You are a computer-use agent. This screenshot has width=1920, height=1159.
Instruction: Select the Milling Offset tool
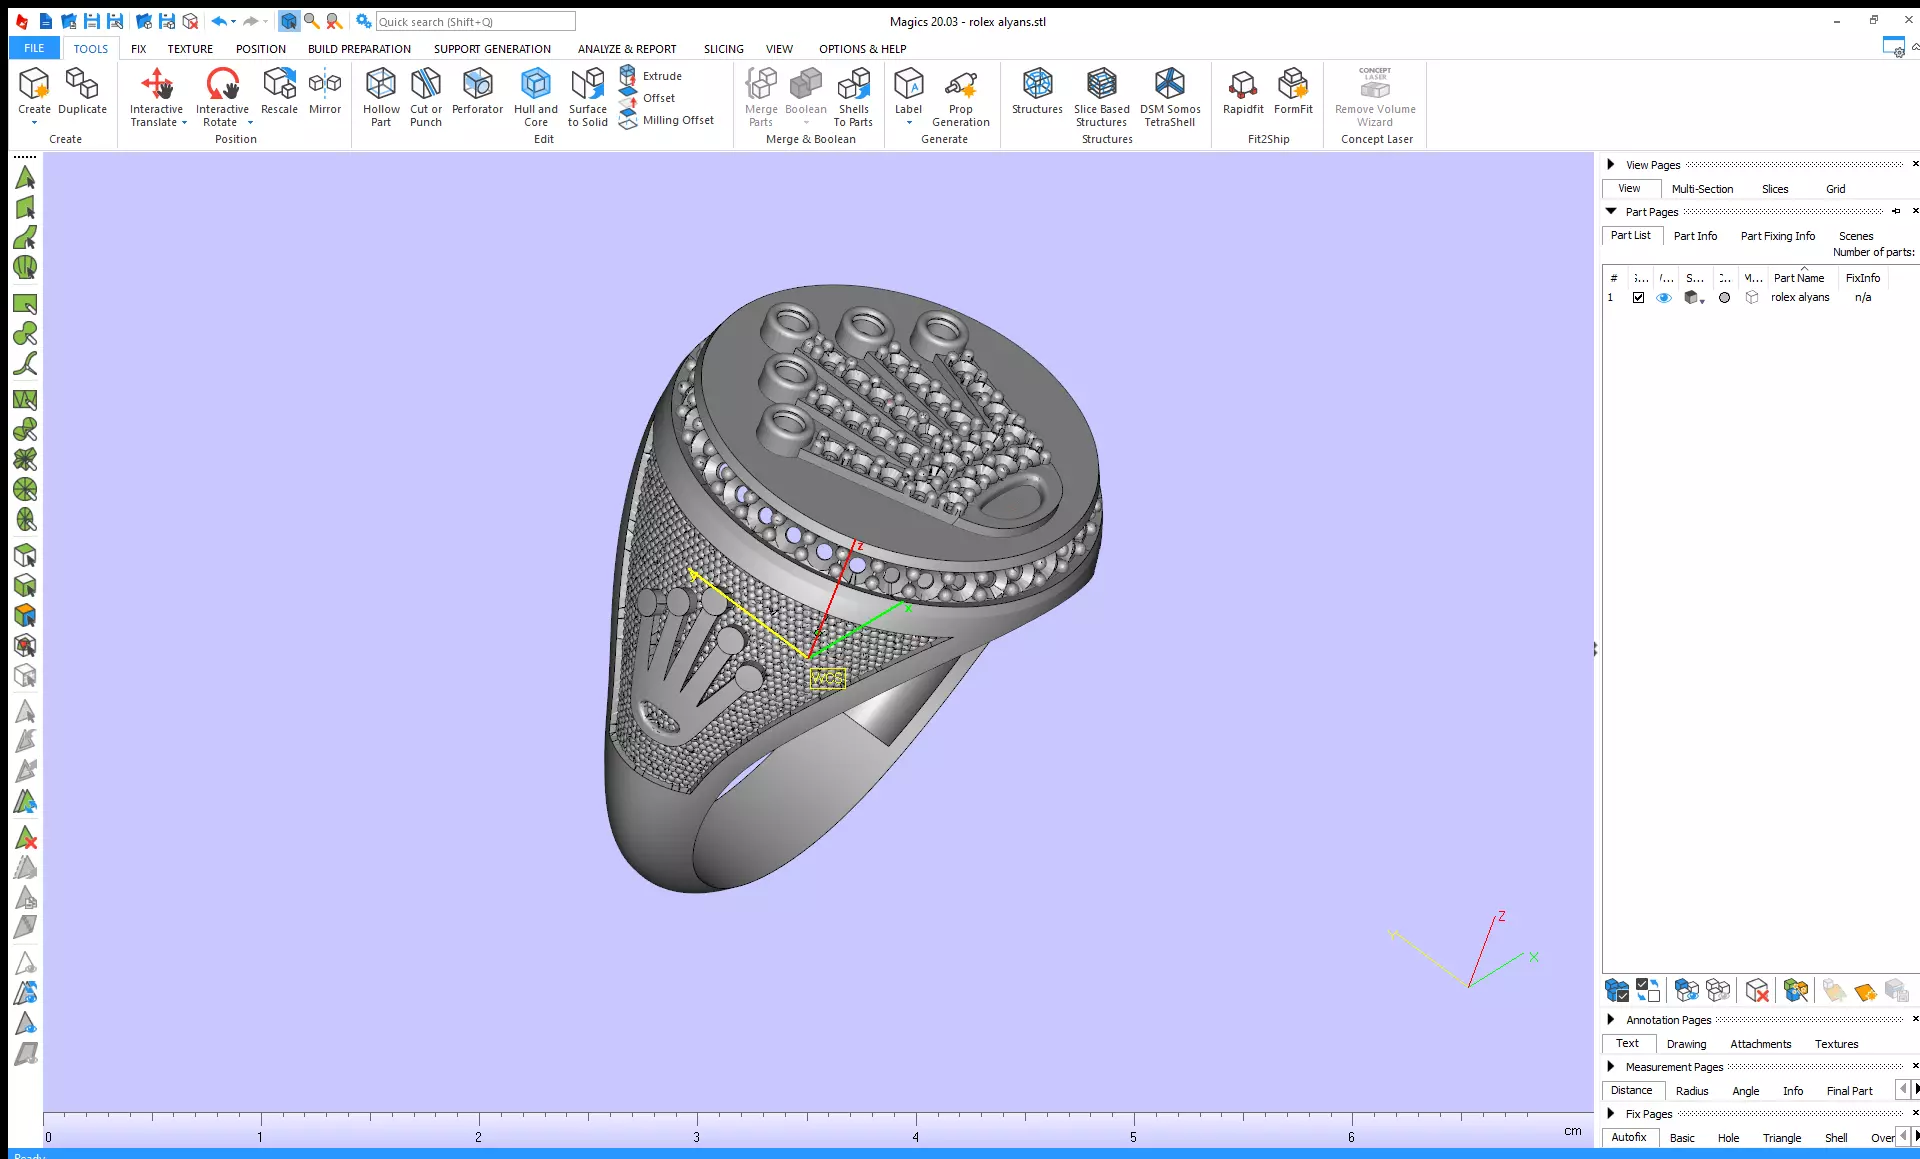pos(667,120)
